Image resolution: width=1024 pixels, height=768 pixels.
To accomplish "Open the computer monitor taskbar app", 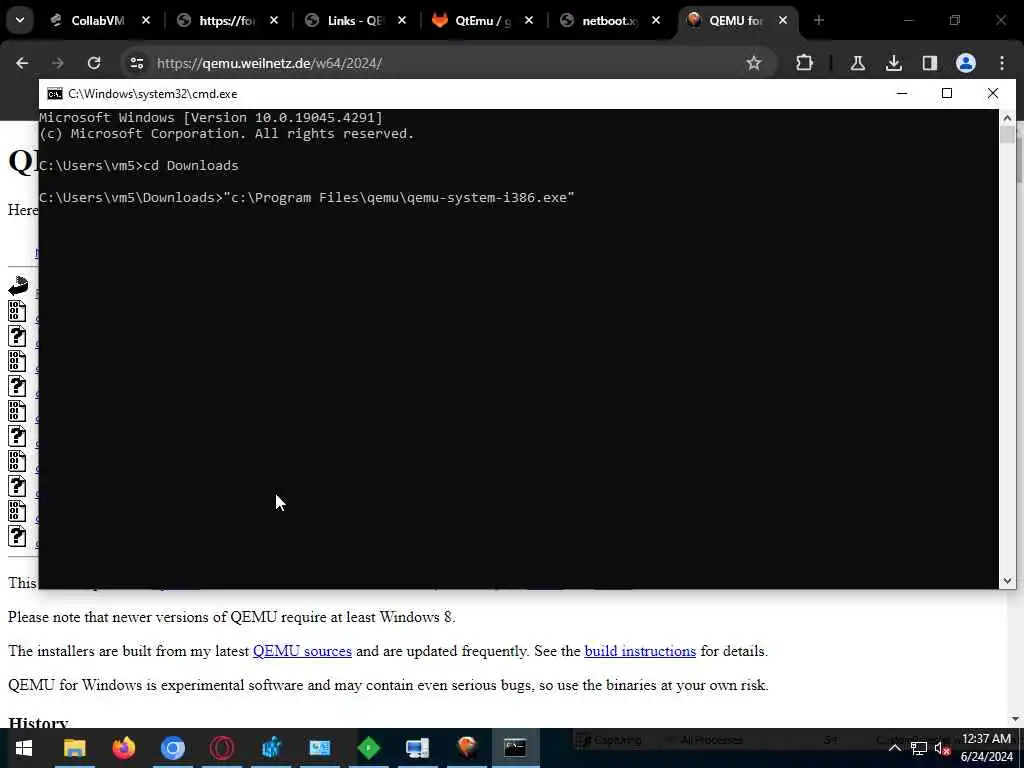I will (x=417, y=748).
